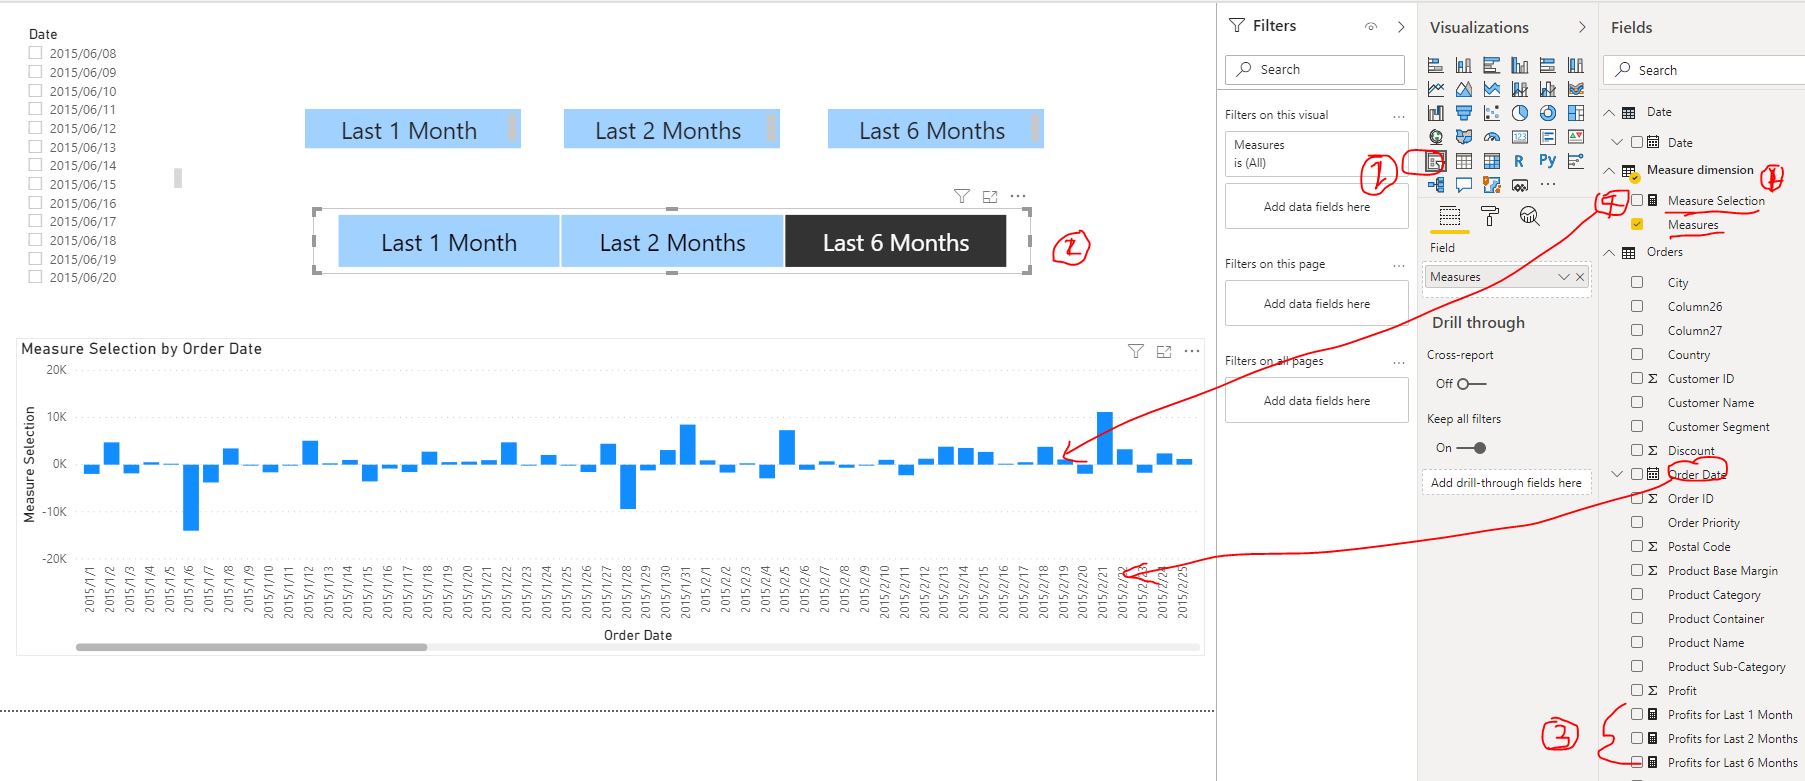Select the Map globe visualization
This screenshot has height=781, width=1805.
pyautogui.click(x=1436, y=137)
